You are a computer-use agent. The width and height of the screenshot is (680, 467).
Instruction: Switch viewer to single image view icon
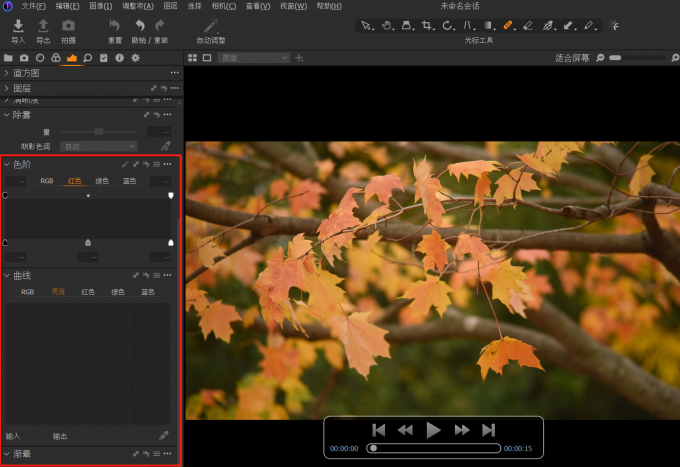tap(207, 58)
